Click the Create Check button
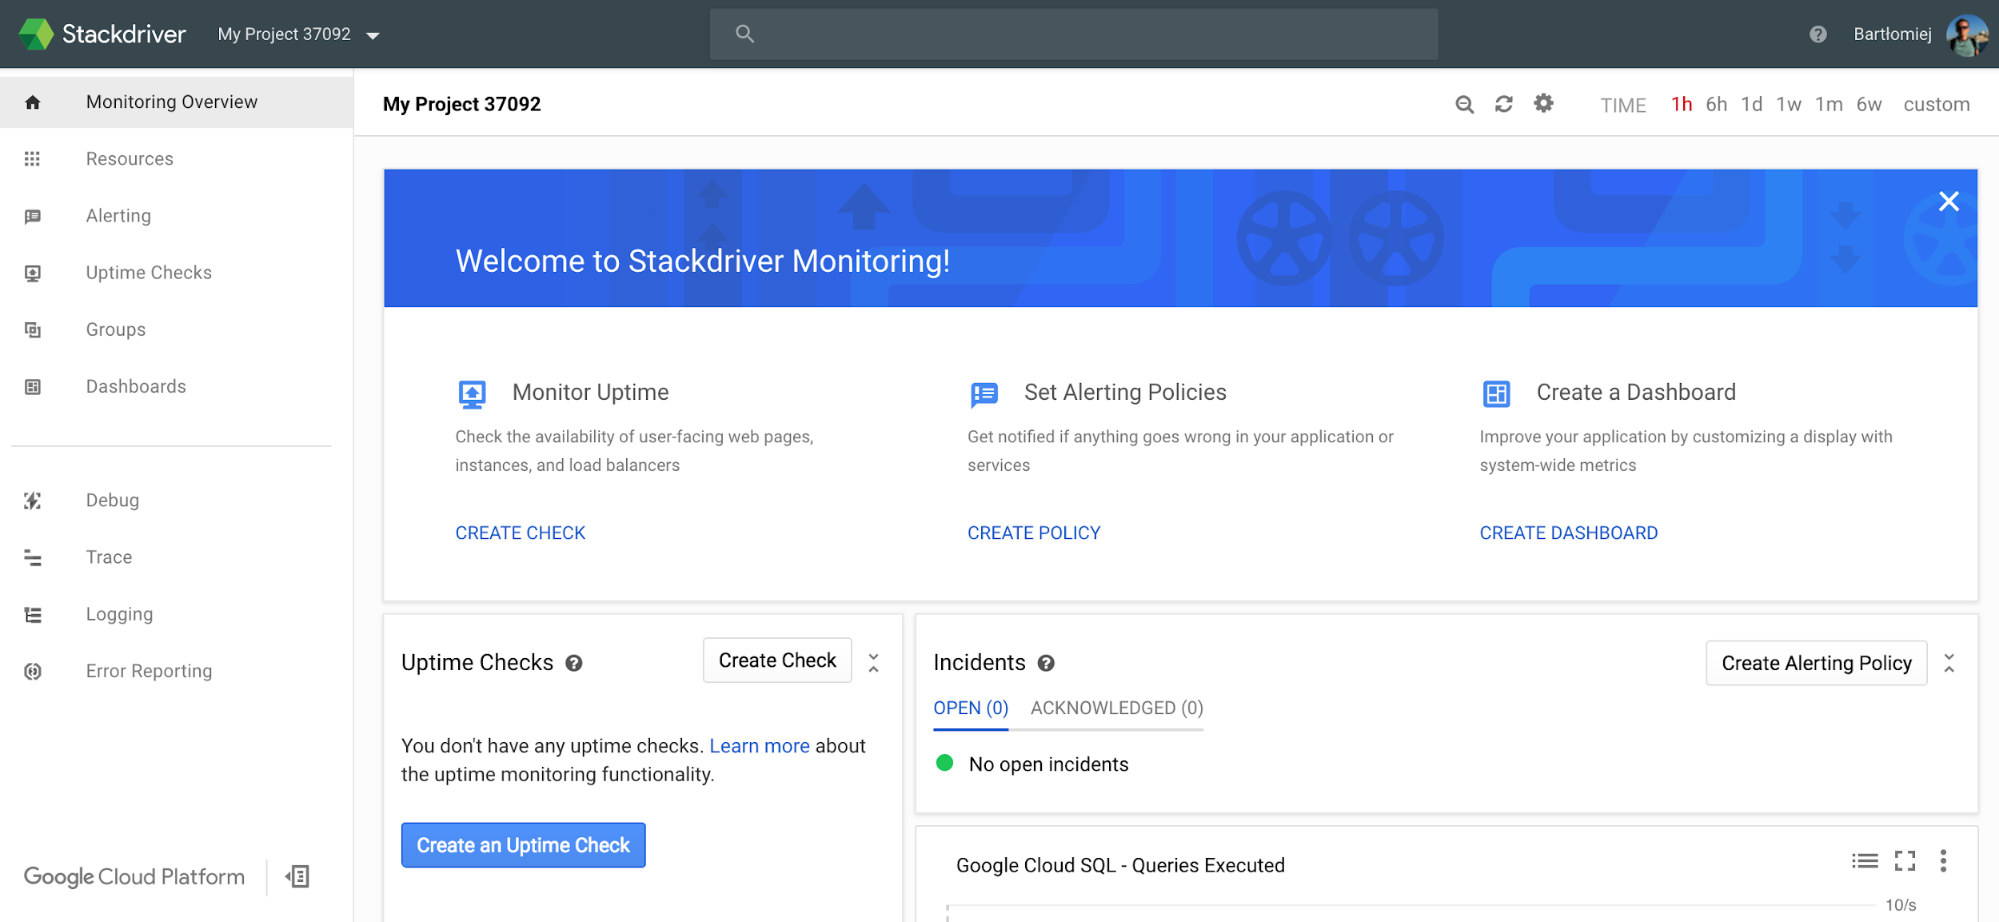 pos(777,660)
